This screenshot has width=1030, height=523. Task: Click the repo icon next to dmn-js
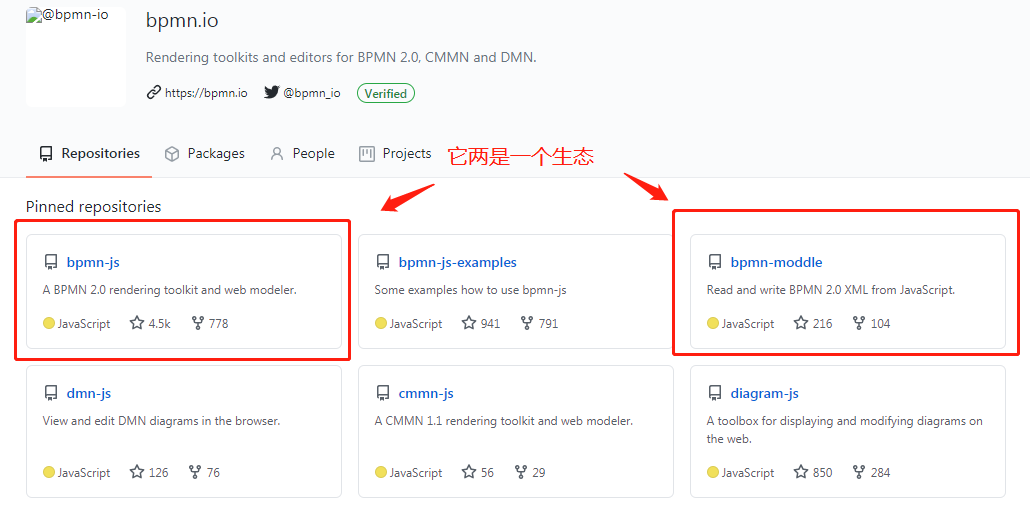click(51, 393)
